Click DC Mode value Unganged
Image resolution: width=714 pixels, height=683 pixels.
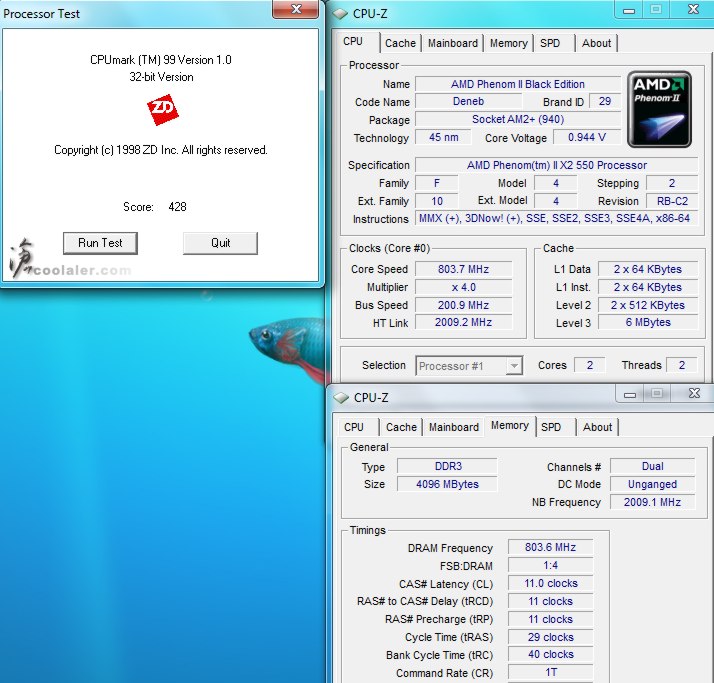(x=653, y=484)
